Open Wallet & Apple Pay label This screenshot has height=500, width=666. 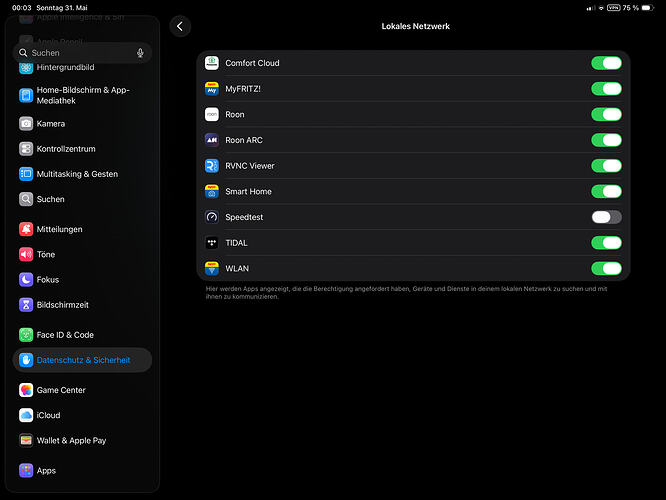point(71,441)
